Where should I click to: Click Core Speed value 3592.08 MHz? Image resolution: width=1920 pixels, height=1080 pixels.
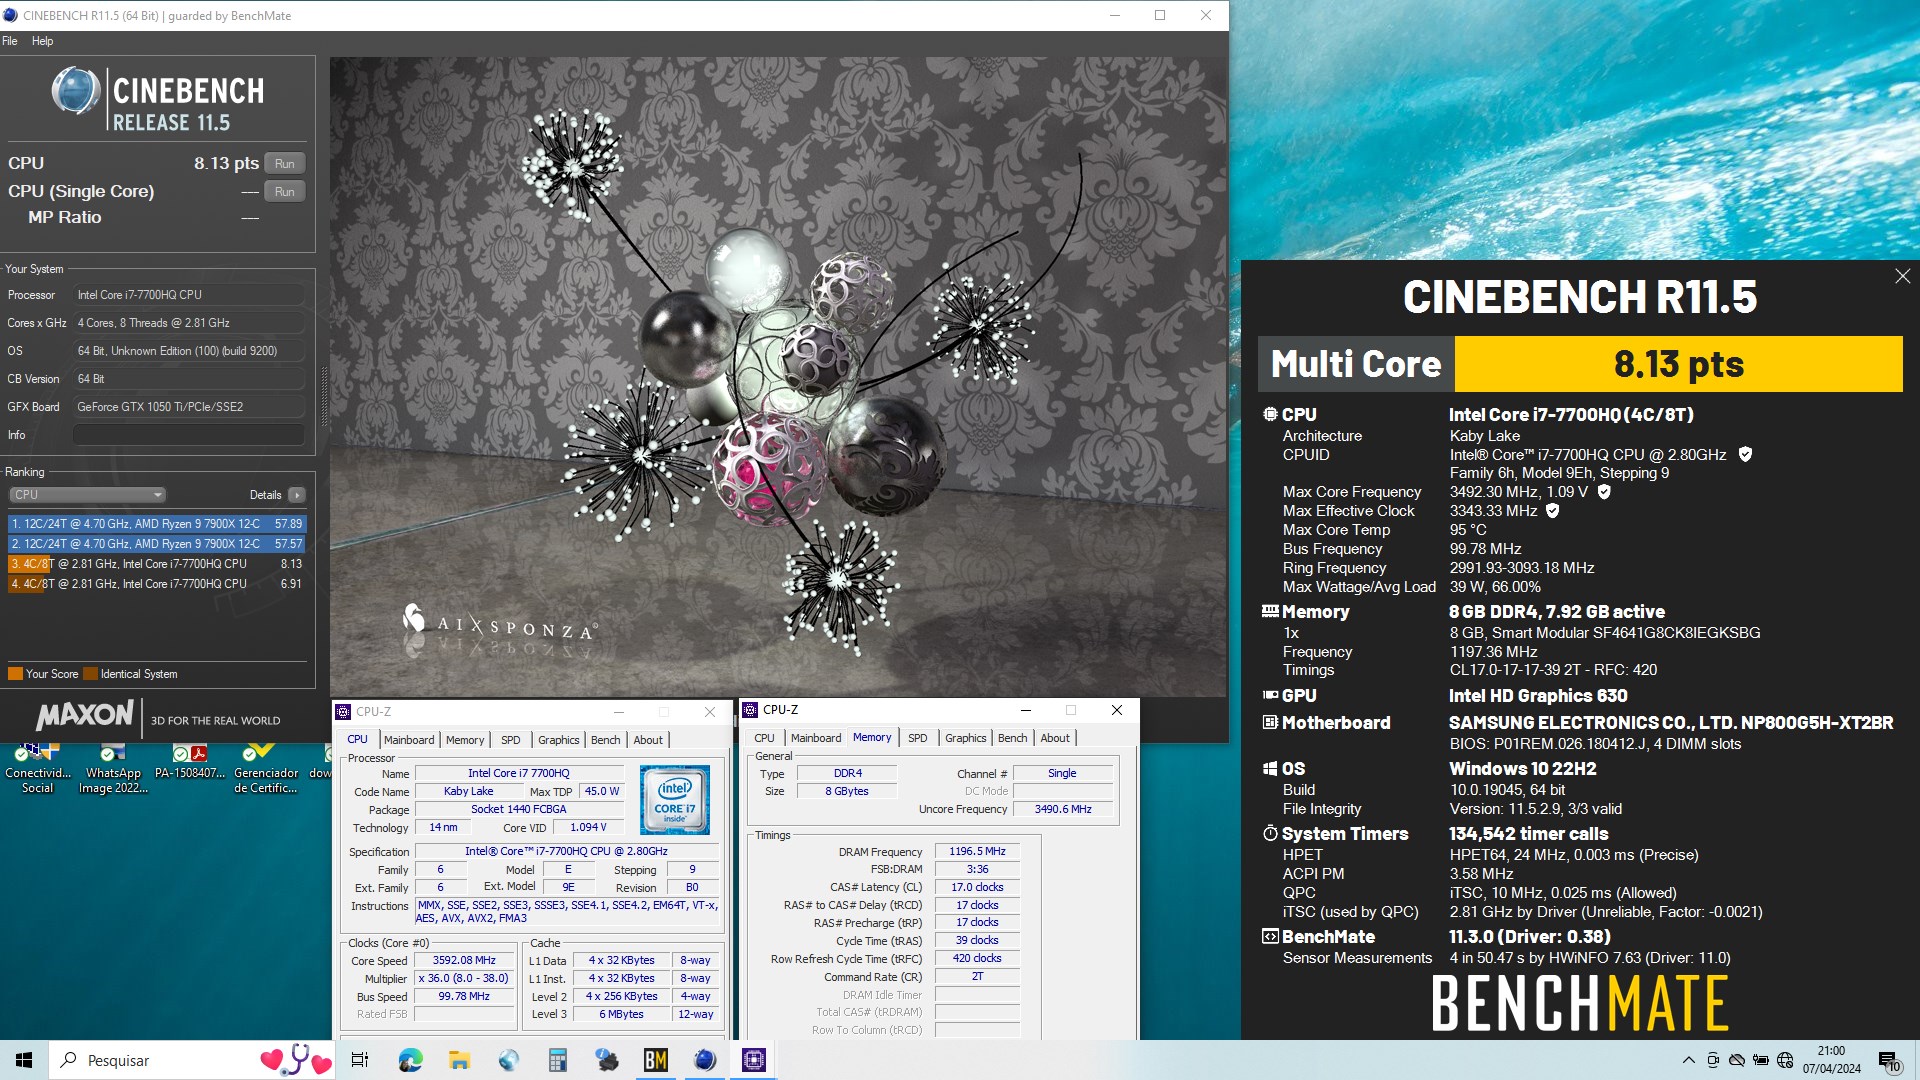(464, 960)
